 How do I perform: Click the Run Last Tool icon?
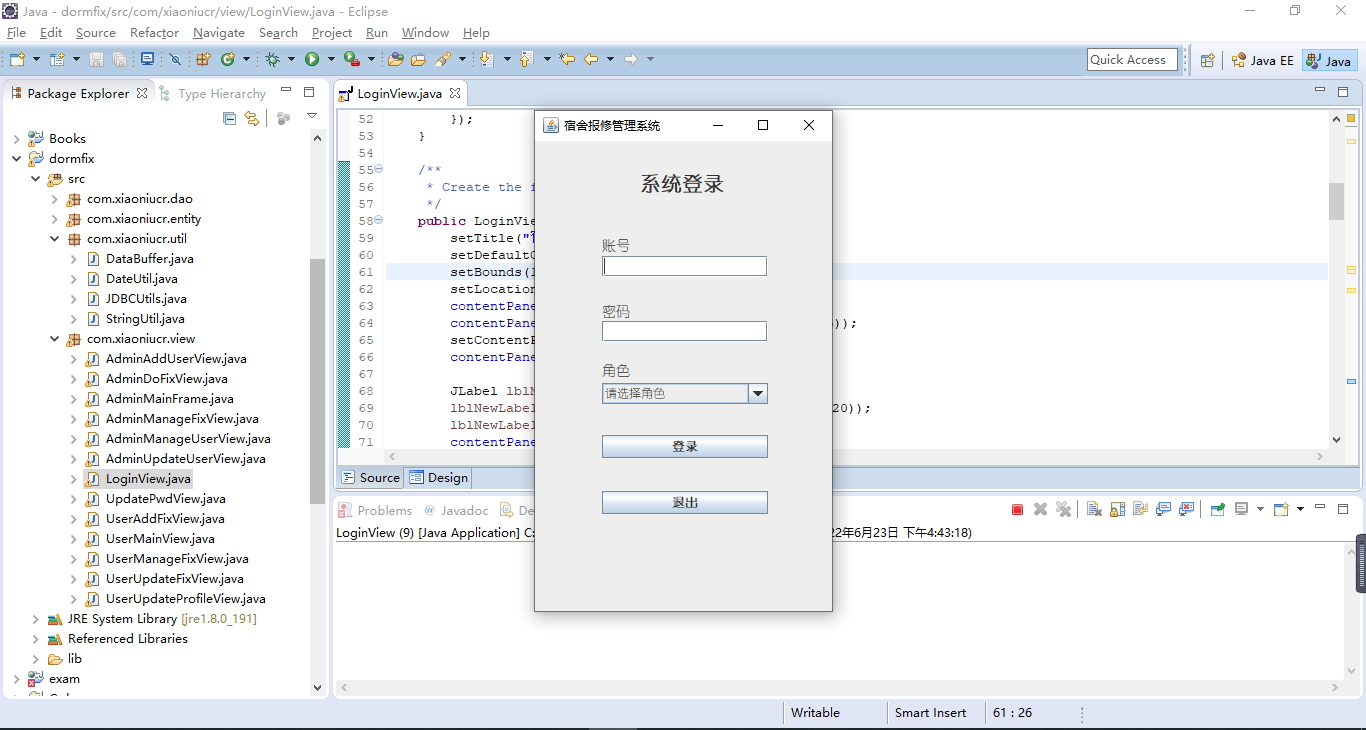(x=352, y=59)
